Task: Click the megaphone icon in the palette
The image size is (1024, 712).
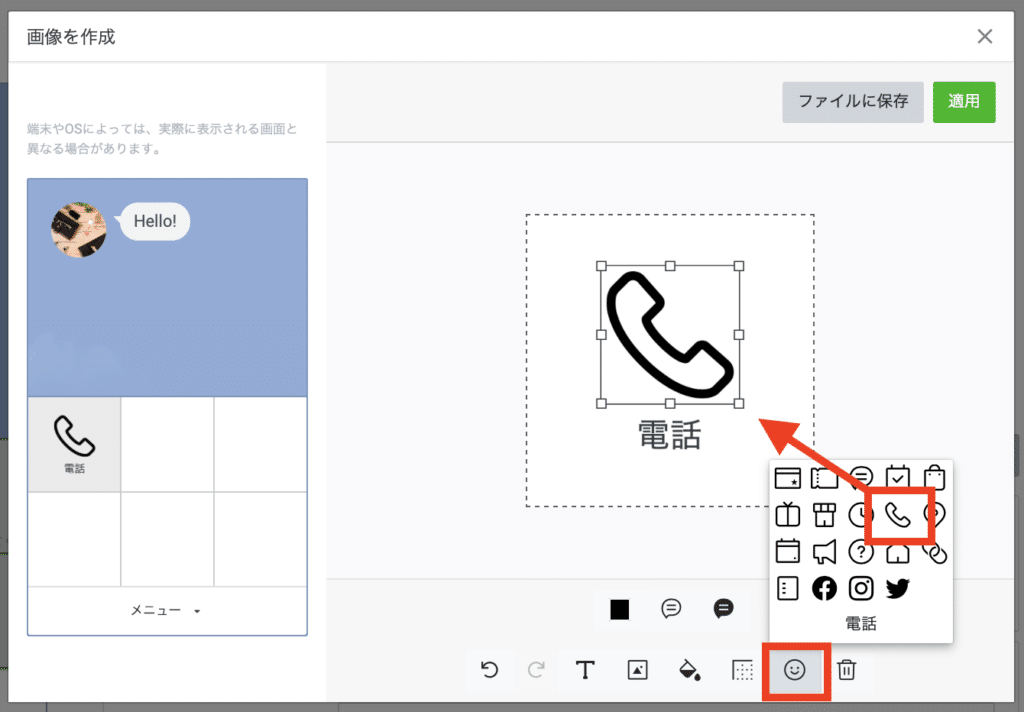Action: point(824,552)
